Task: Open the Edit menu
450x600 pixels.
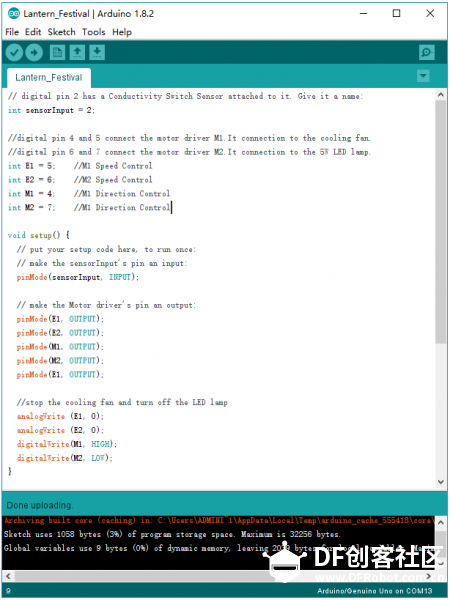Action: (33, 32)
